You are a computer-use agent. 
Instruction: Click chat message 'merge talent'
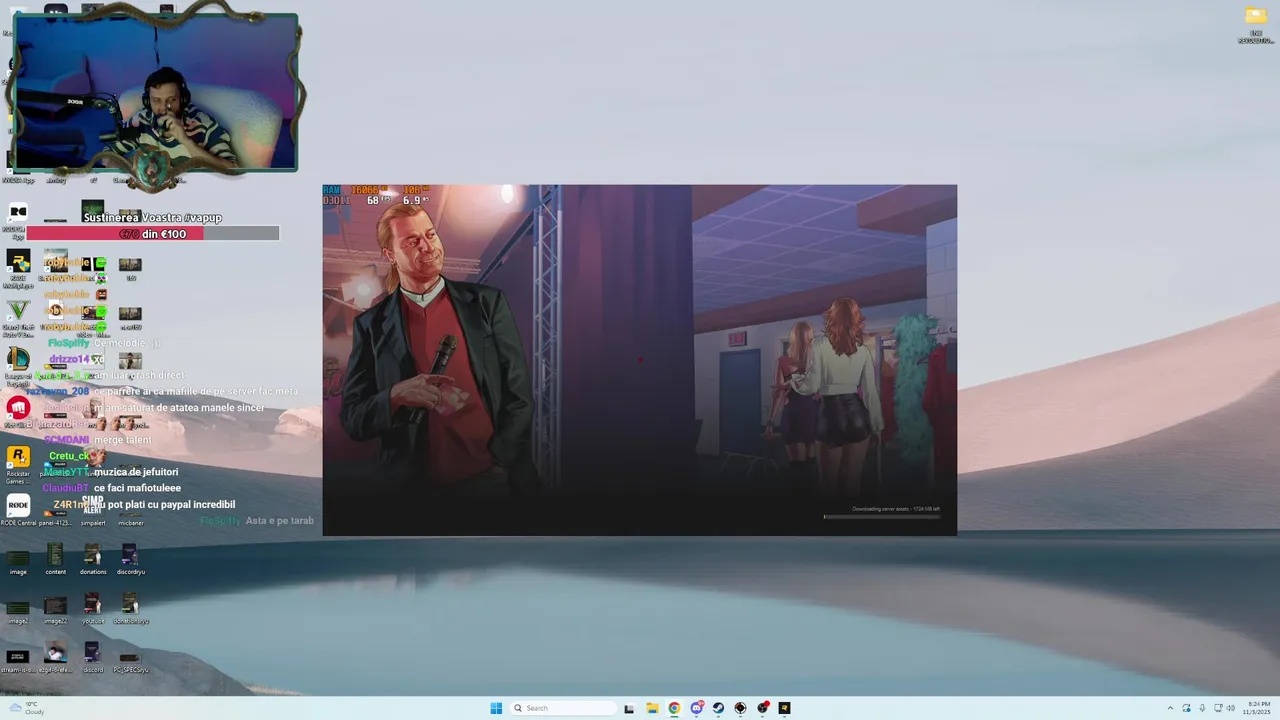pos(123,440)
